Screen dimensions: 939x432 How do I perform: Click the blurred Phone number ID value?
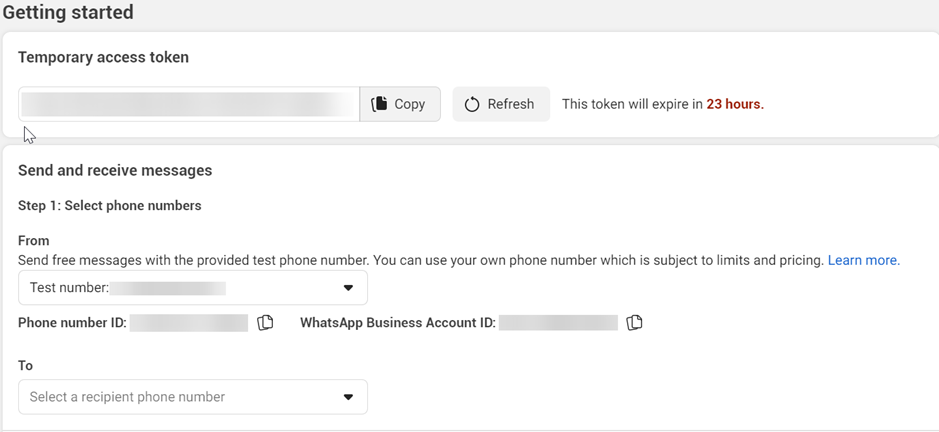click(x=189, y=323)
